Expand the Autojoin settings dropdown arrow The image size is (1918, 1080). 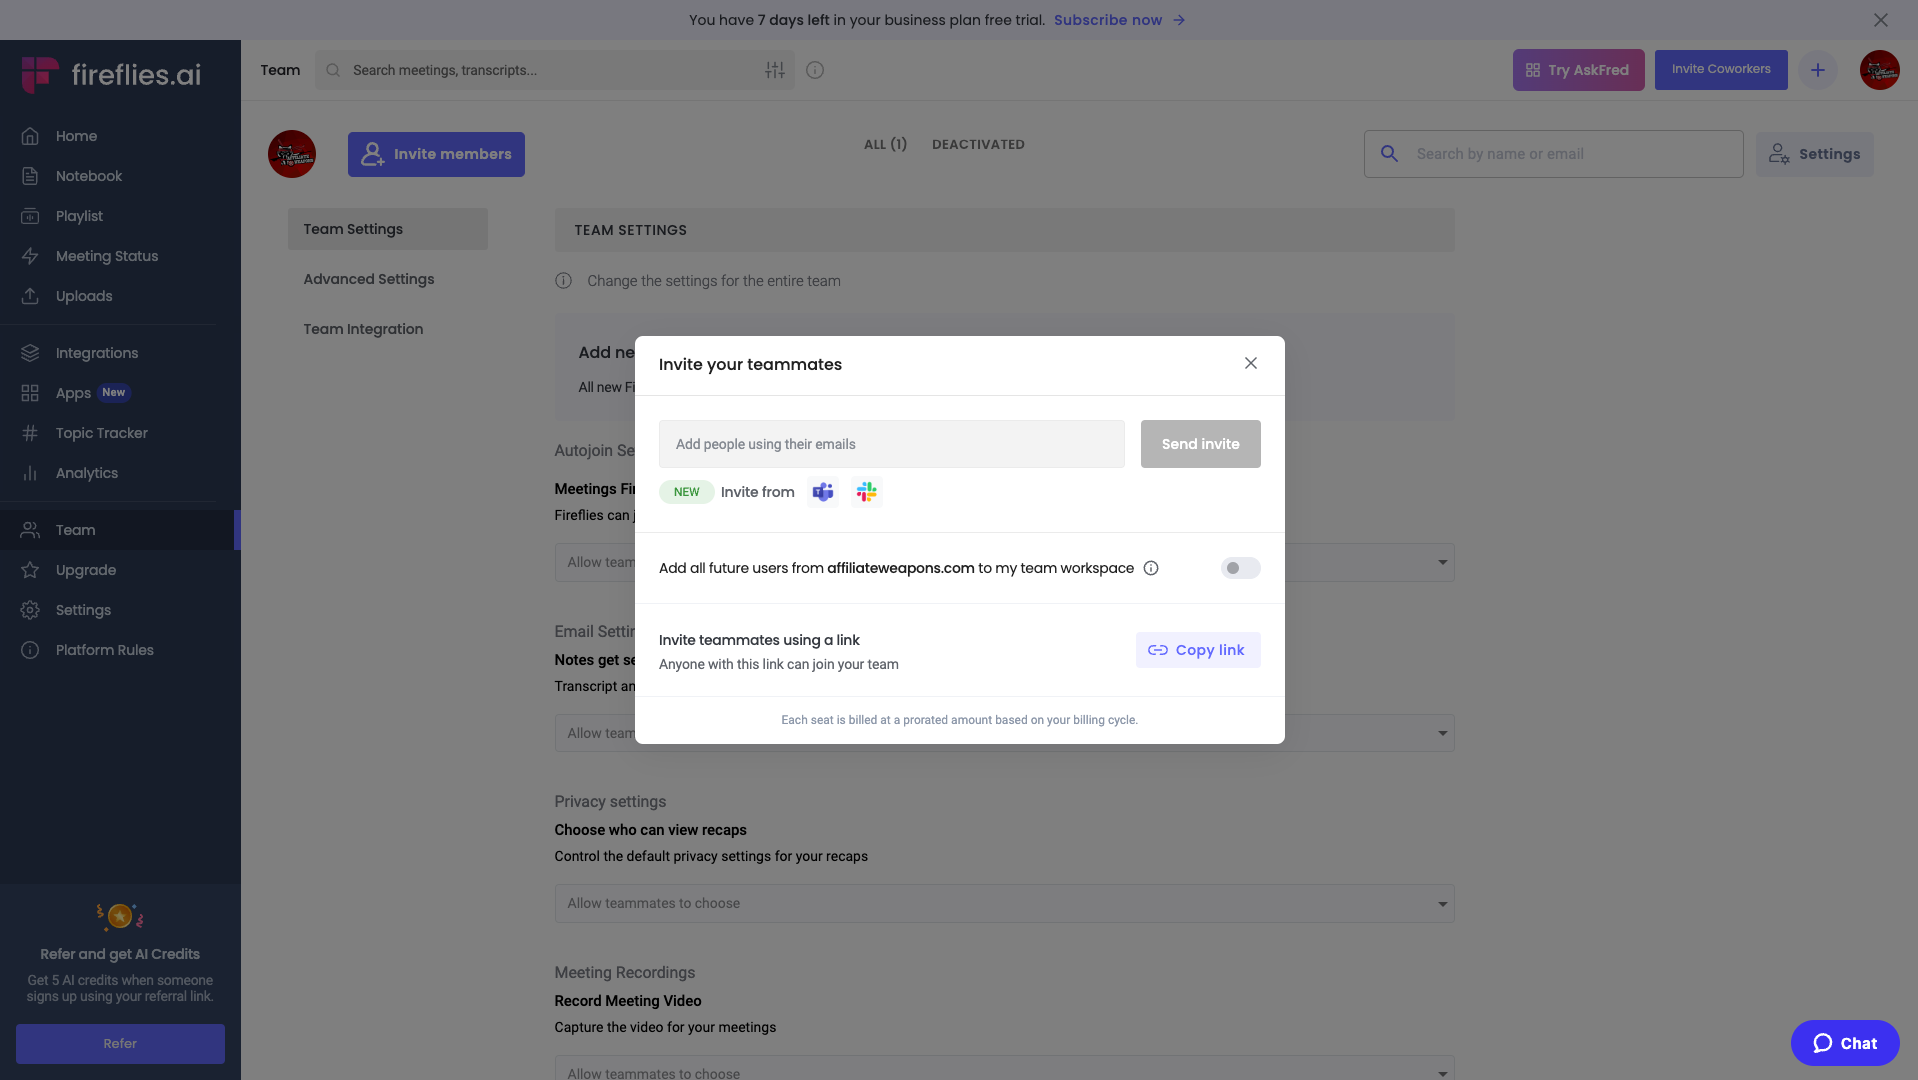1442,562
